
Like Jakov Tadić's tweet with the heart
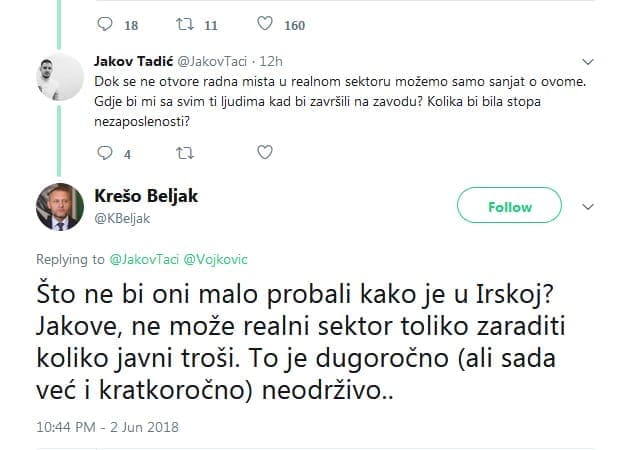pos(264,153)
